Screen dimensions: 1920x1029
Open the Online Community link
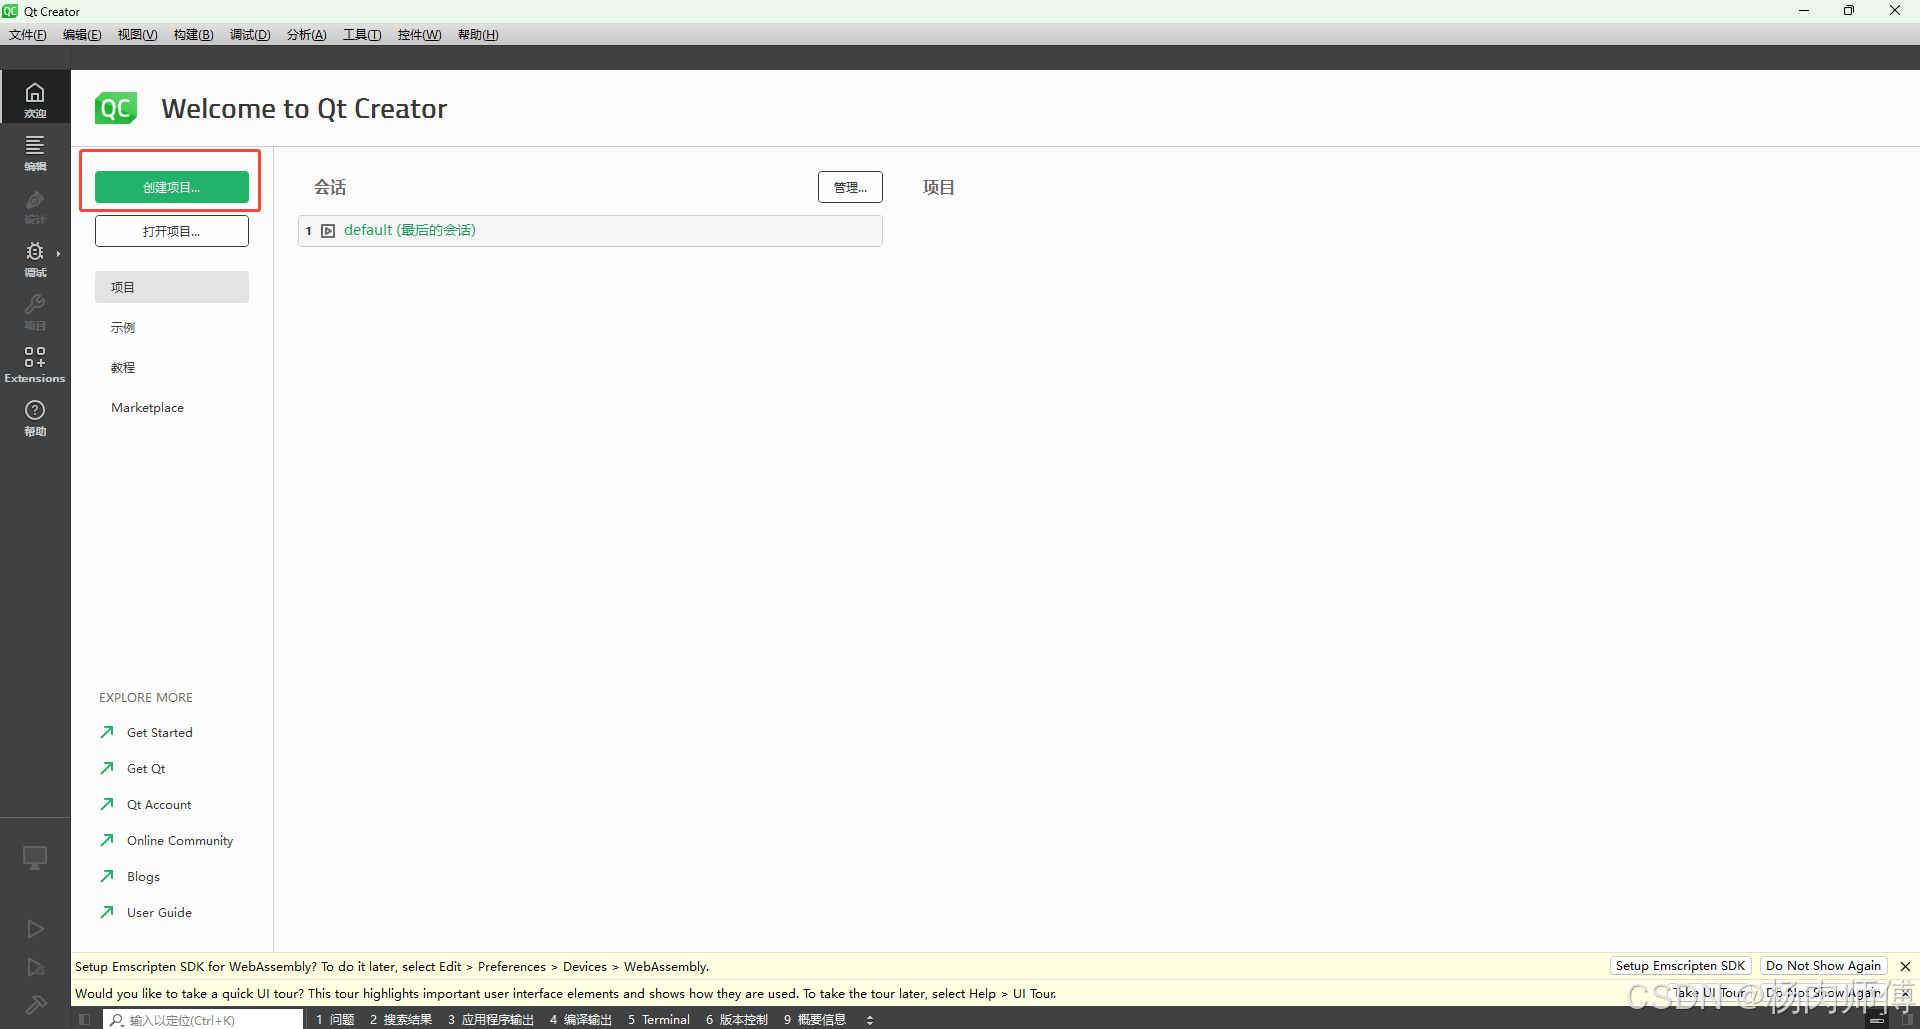[180, 840]
